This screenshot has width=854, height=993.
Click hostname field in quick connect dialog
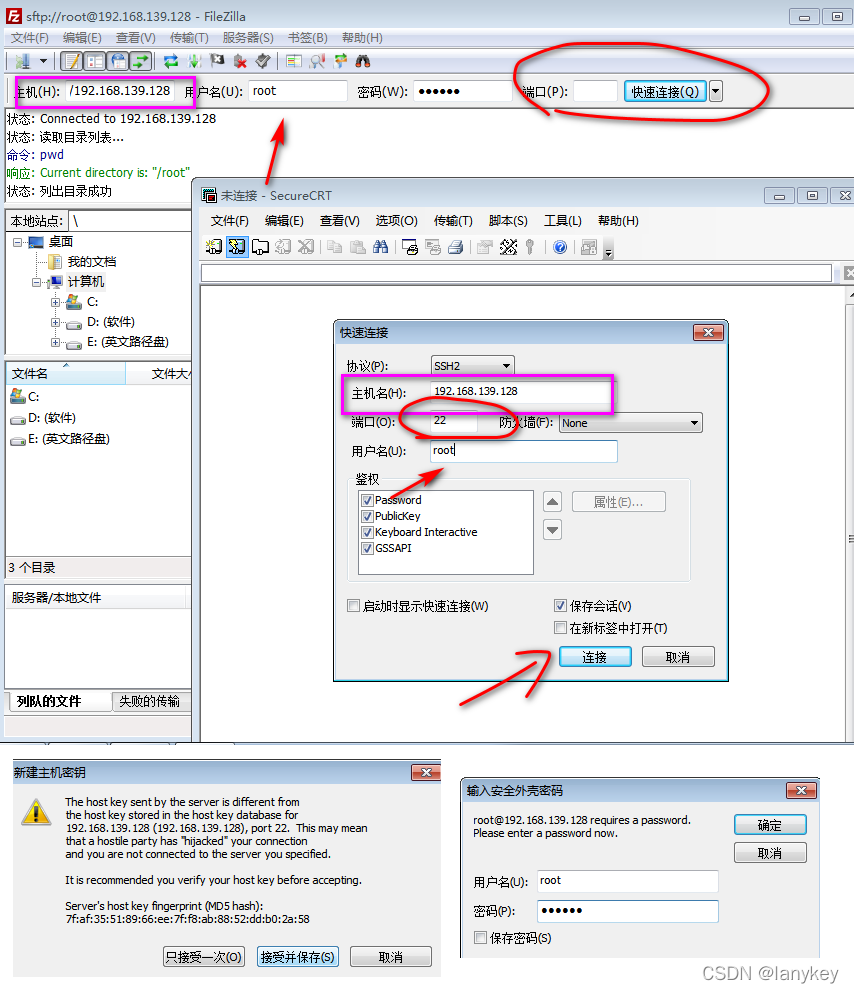(519, 391)
